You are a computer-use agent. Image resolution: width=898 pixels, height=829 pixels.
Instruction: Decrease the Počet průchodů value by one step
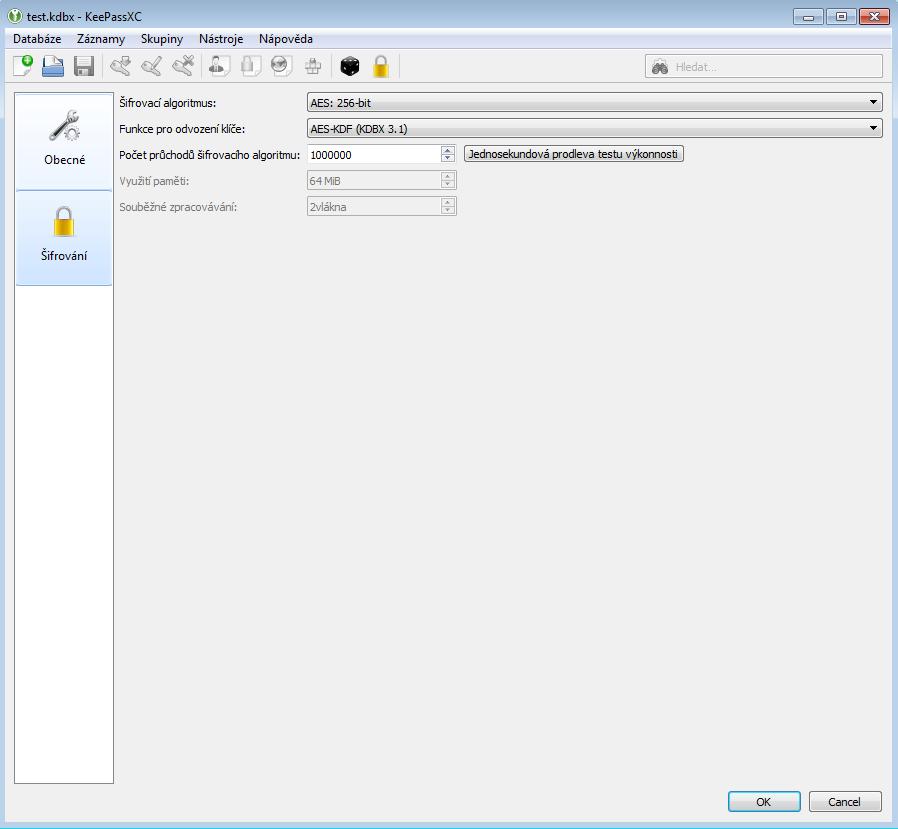pyautogui.click(x=448, y=158)
